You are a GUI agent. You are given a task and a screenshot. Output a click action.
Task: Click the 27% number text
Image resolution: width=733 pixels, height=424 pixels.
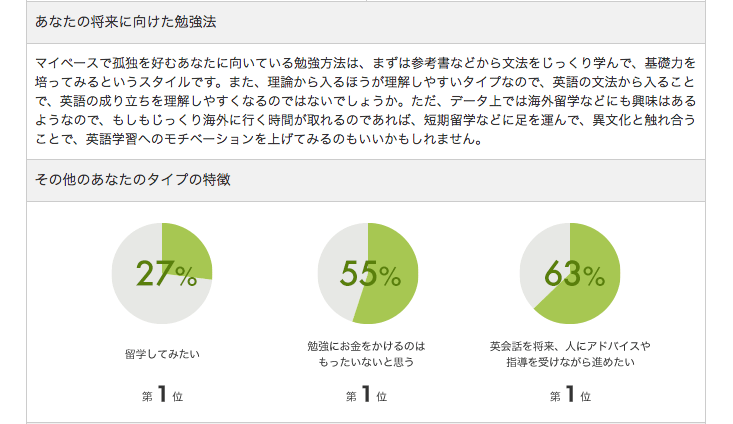[x=166, y=273]
